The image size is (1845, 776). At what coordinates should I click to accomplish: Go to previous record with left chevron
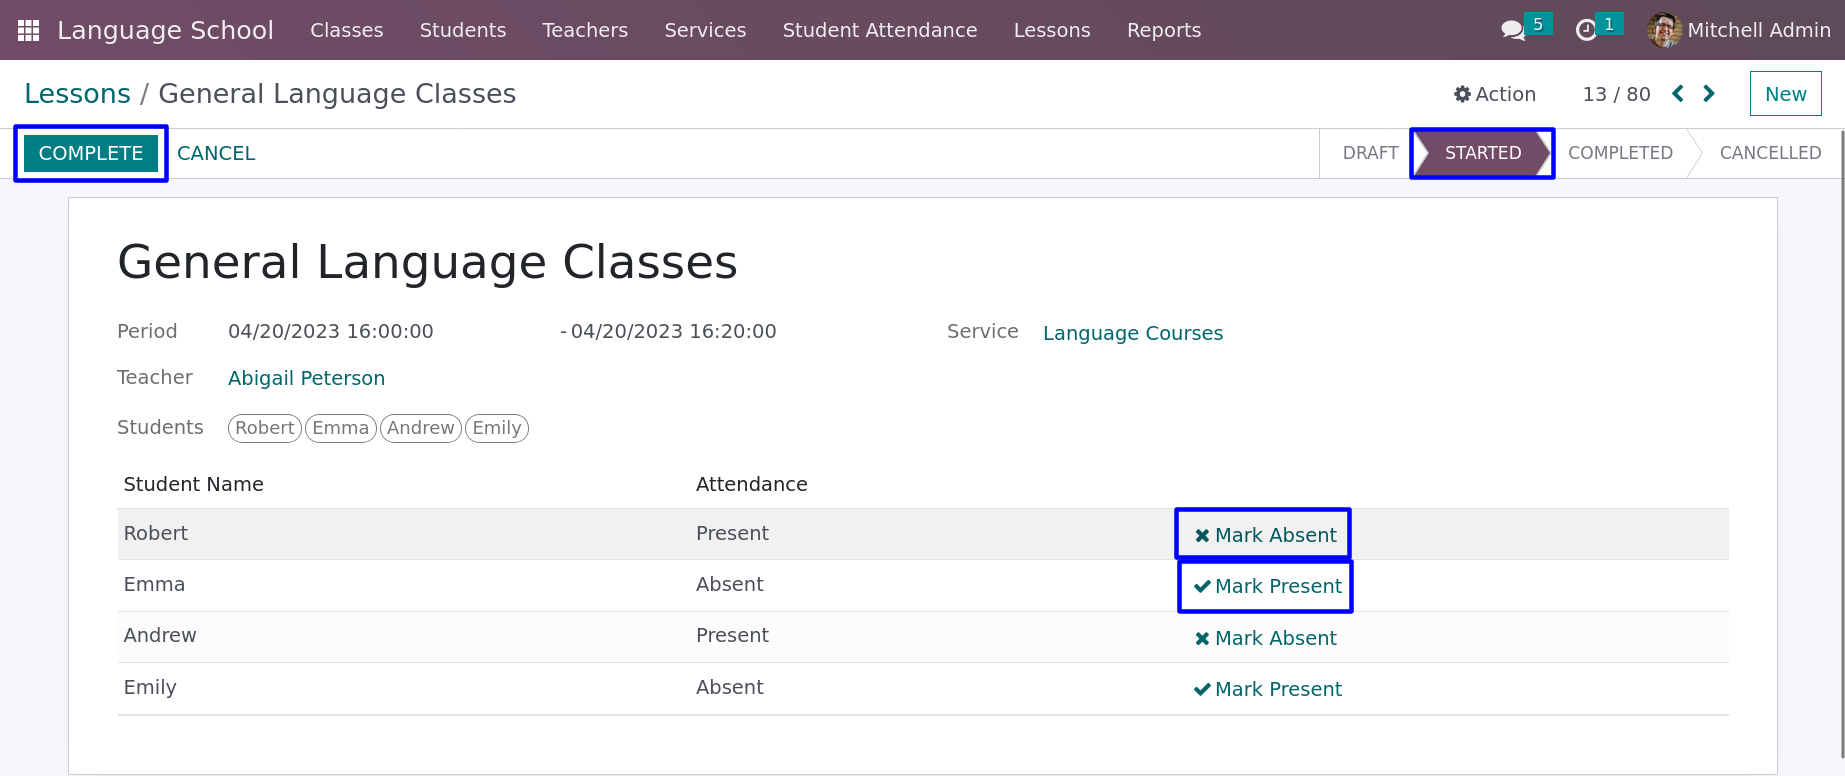[x=1678, y=93]
